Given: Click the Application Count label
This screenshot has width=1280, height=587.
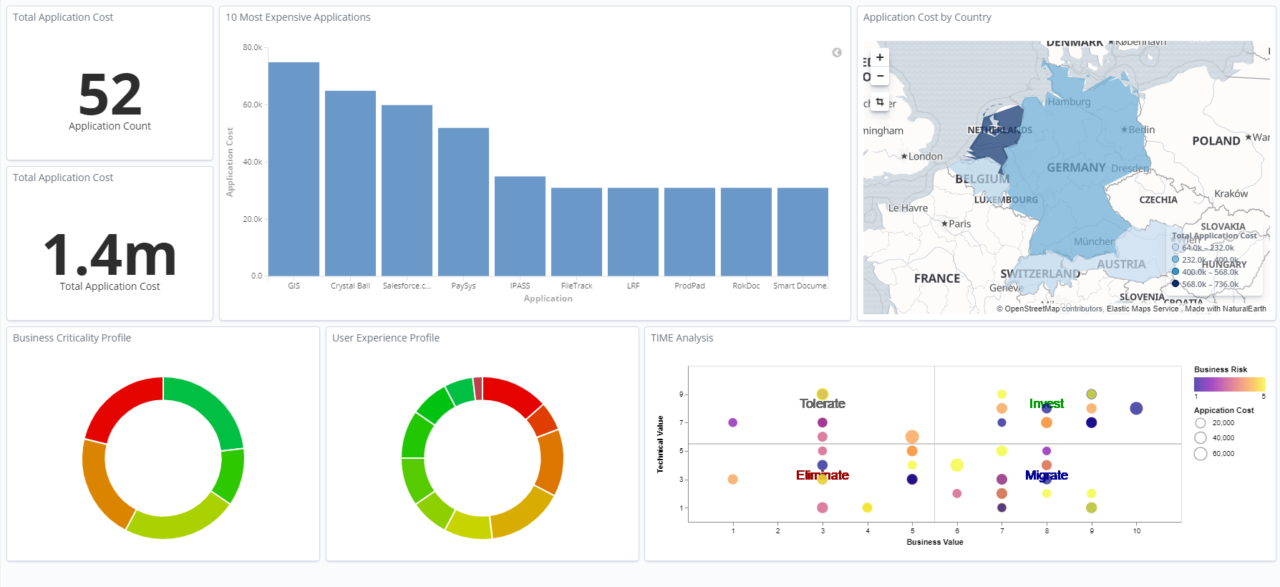Looking at the screenshot, I should pos(110,127).
